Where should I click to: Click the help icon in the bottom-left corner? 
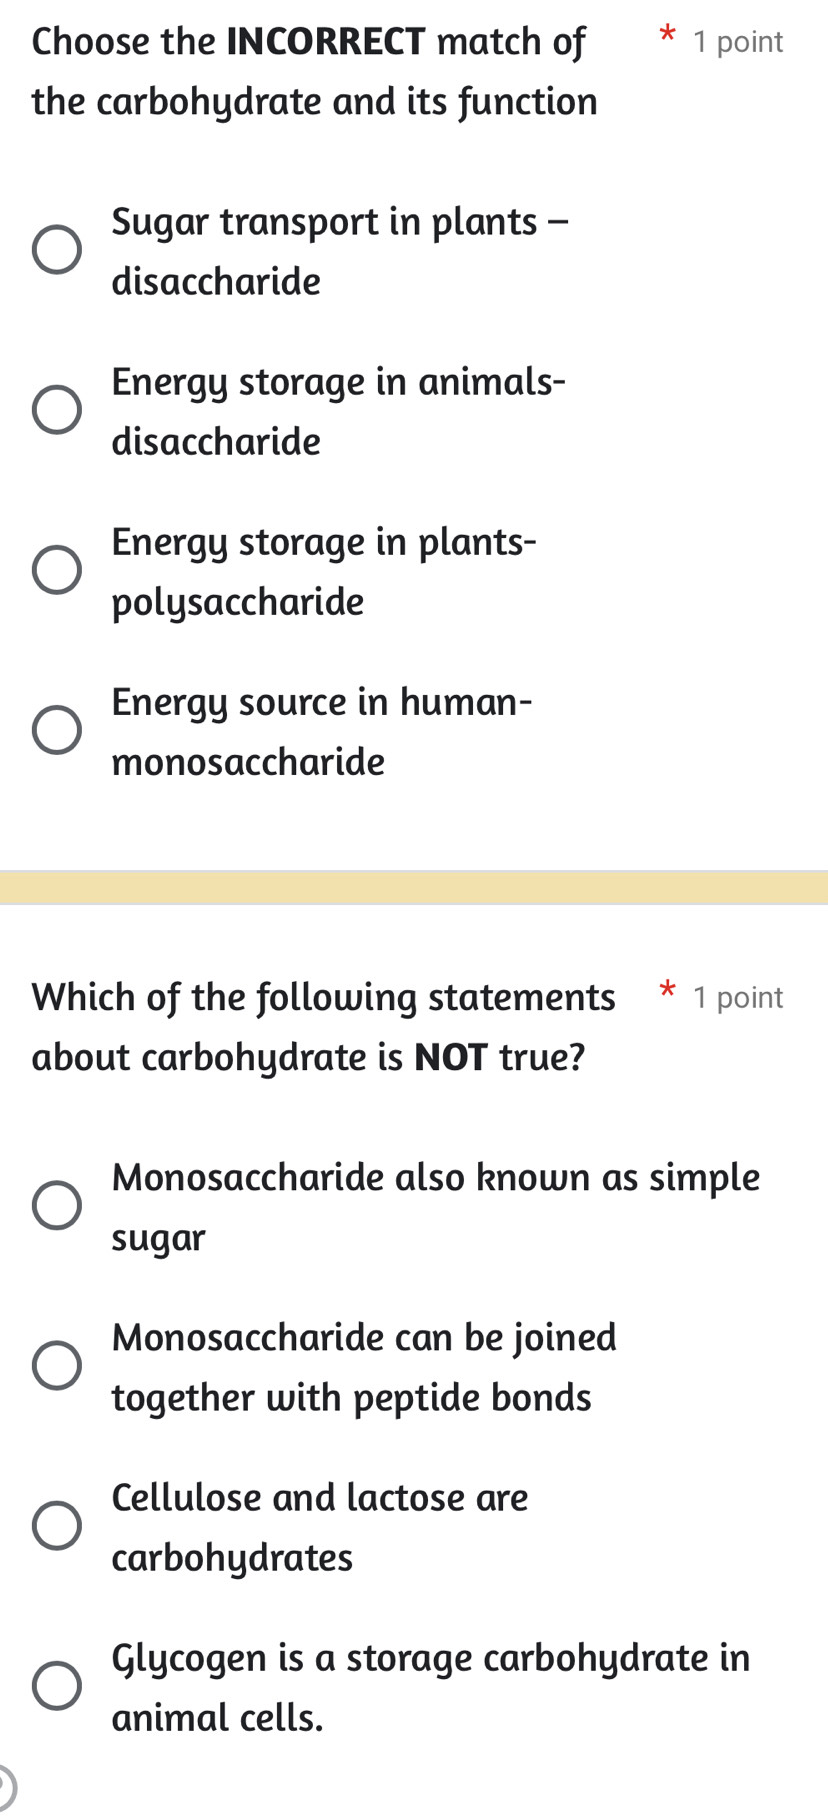(4, 1790)
